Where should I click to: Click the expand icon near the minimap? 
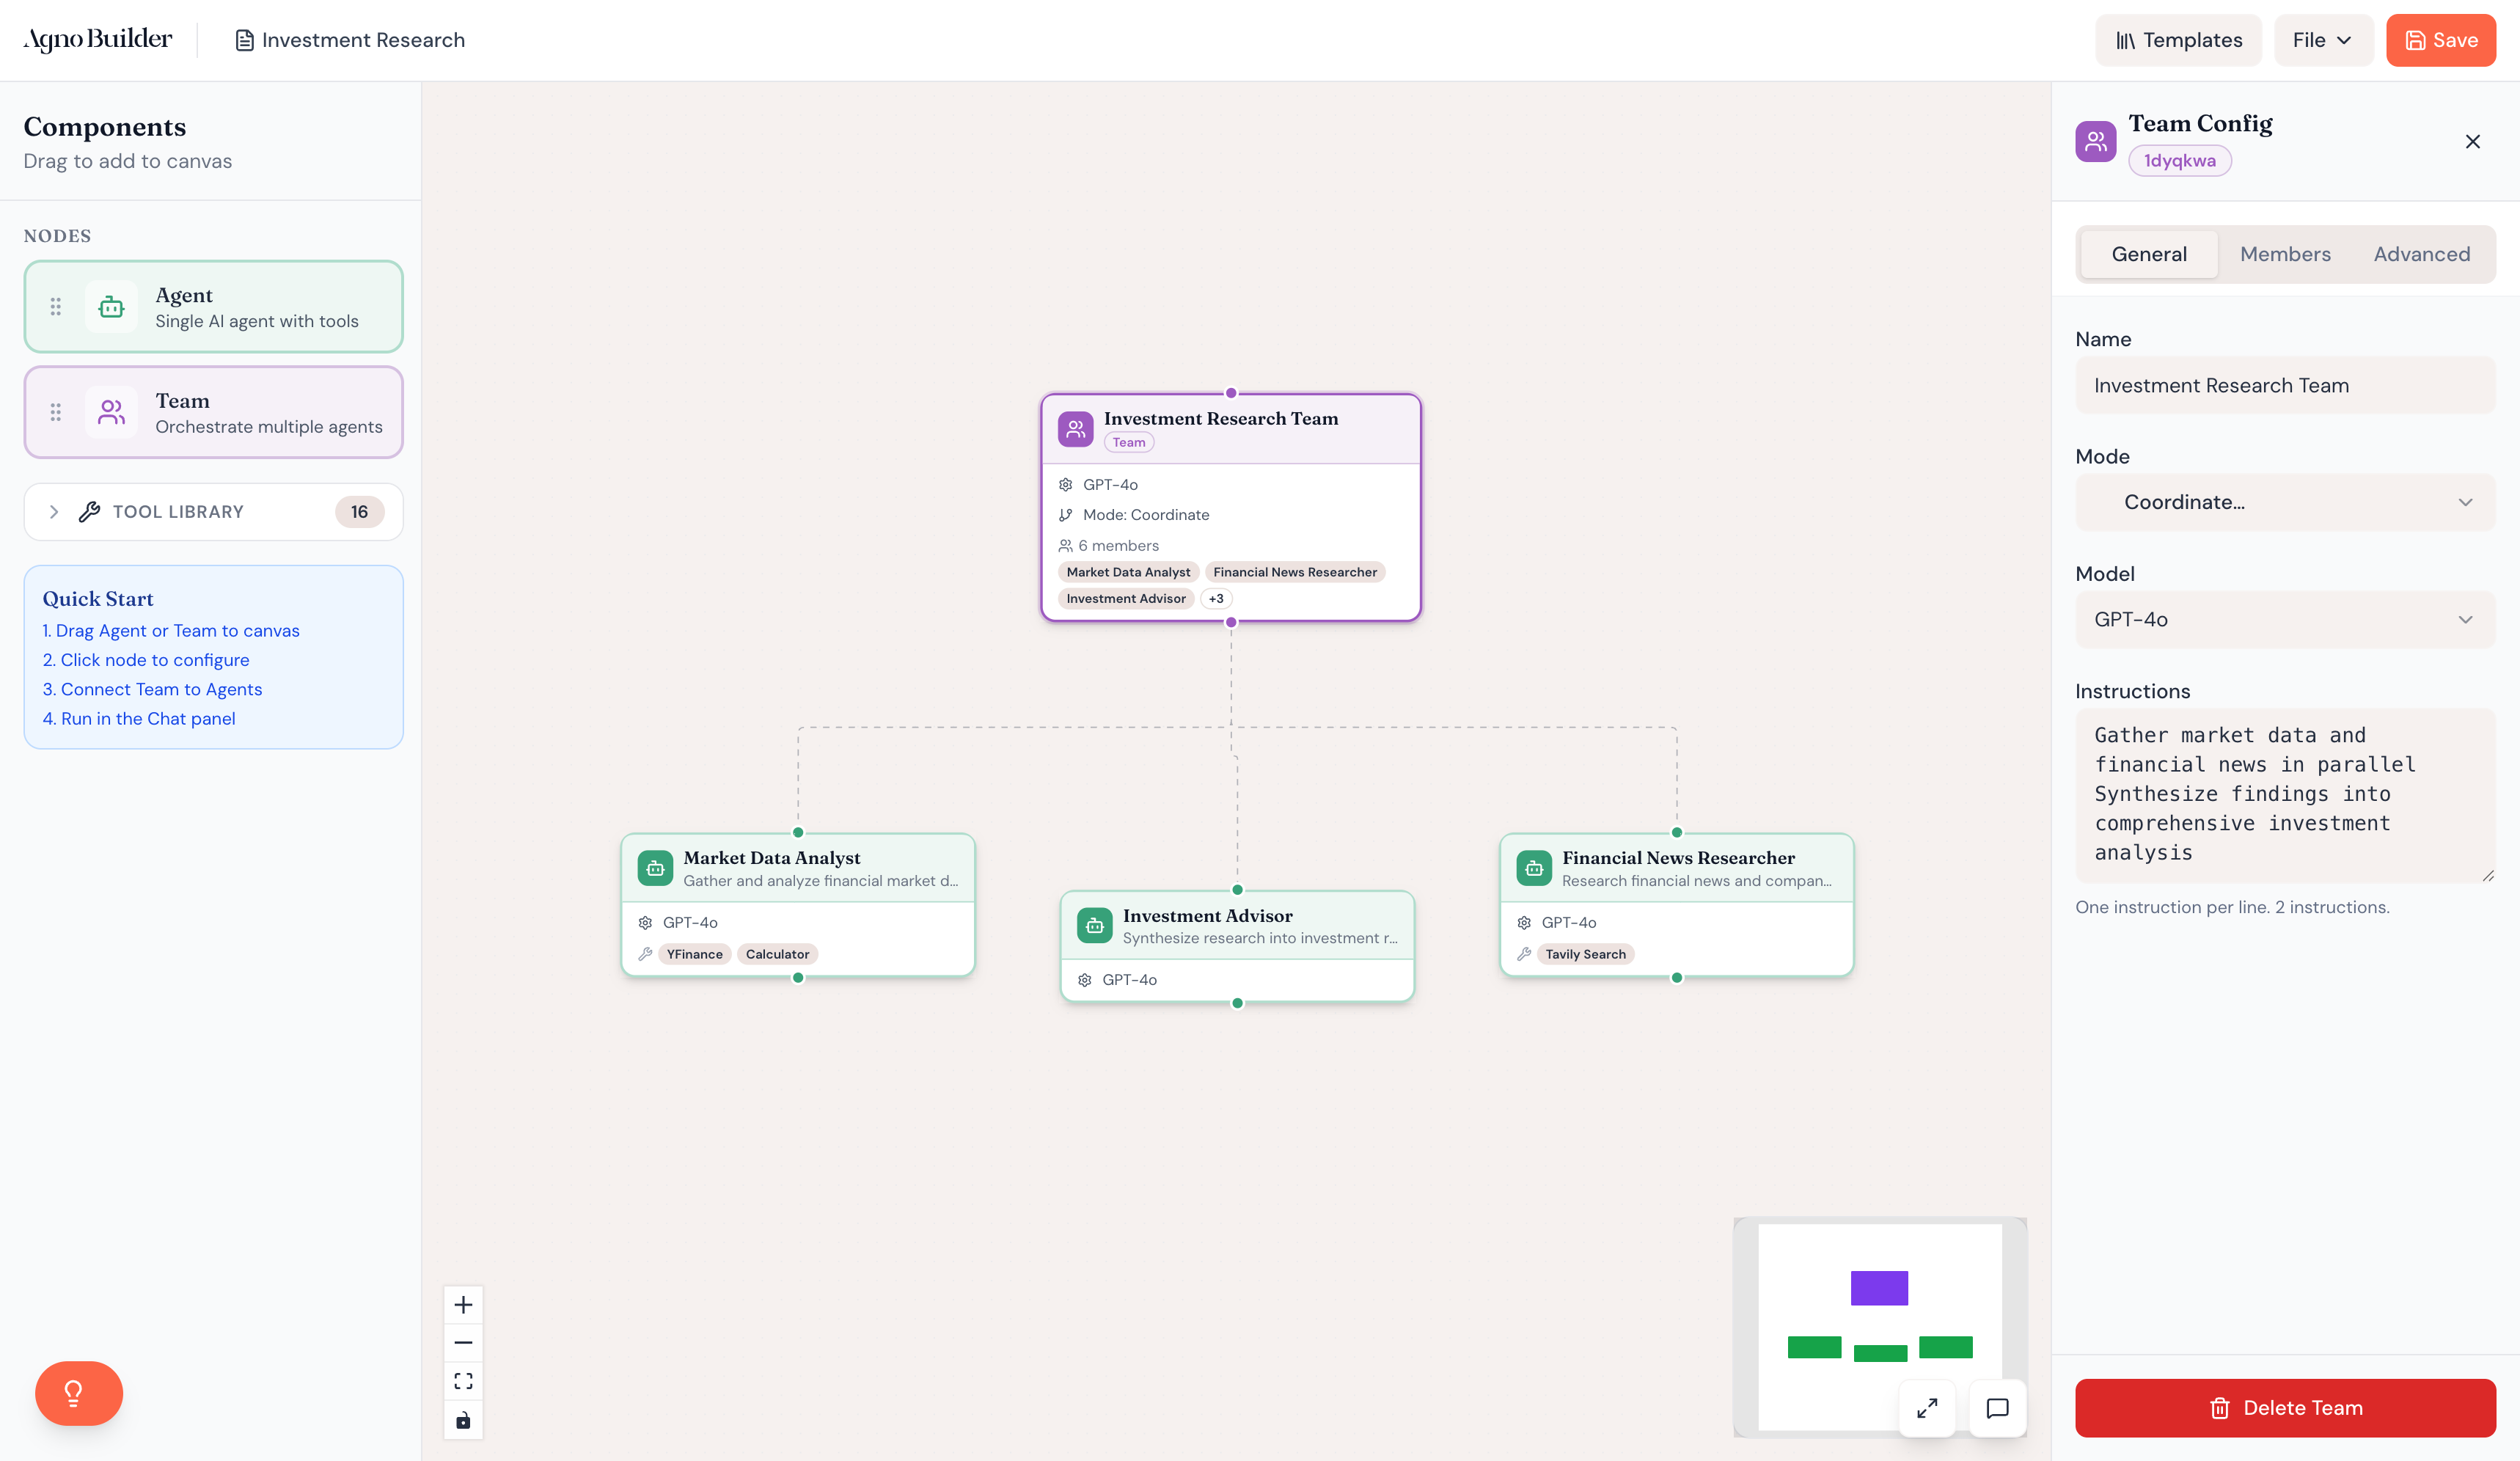click(x=1928, y=1408)
